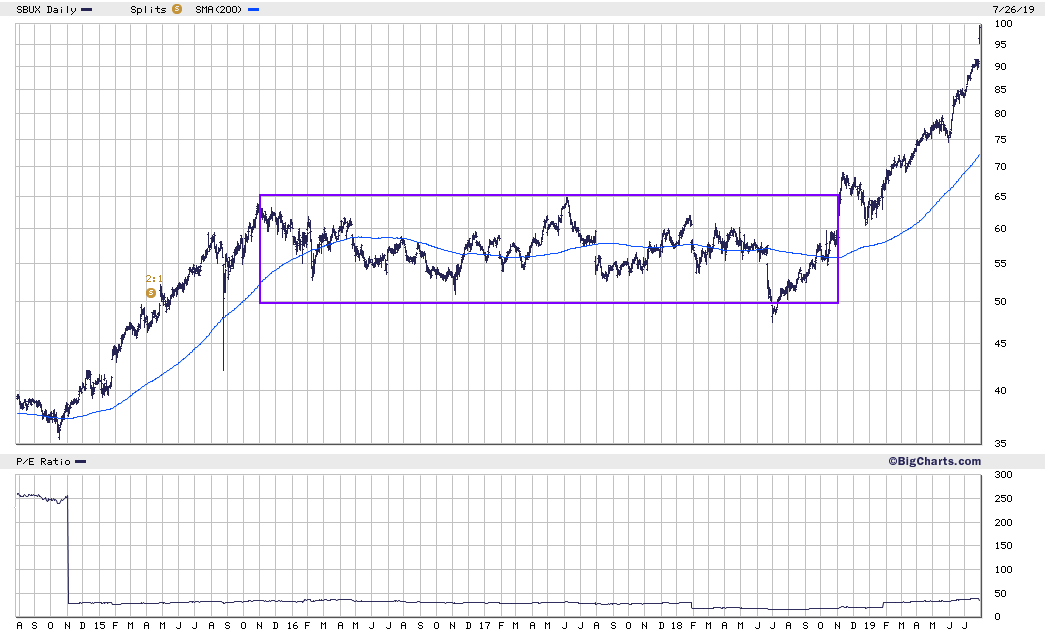Screen dimensions: 1045x635
Task: Click the 65 price axis label
Action: click(x=1000, y=197)
